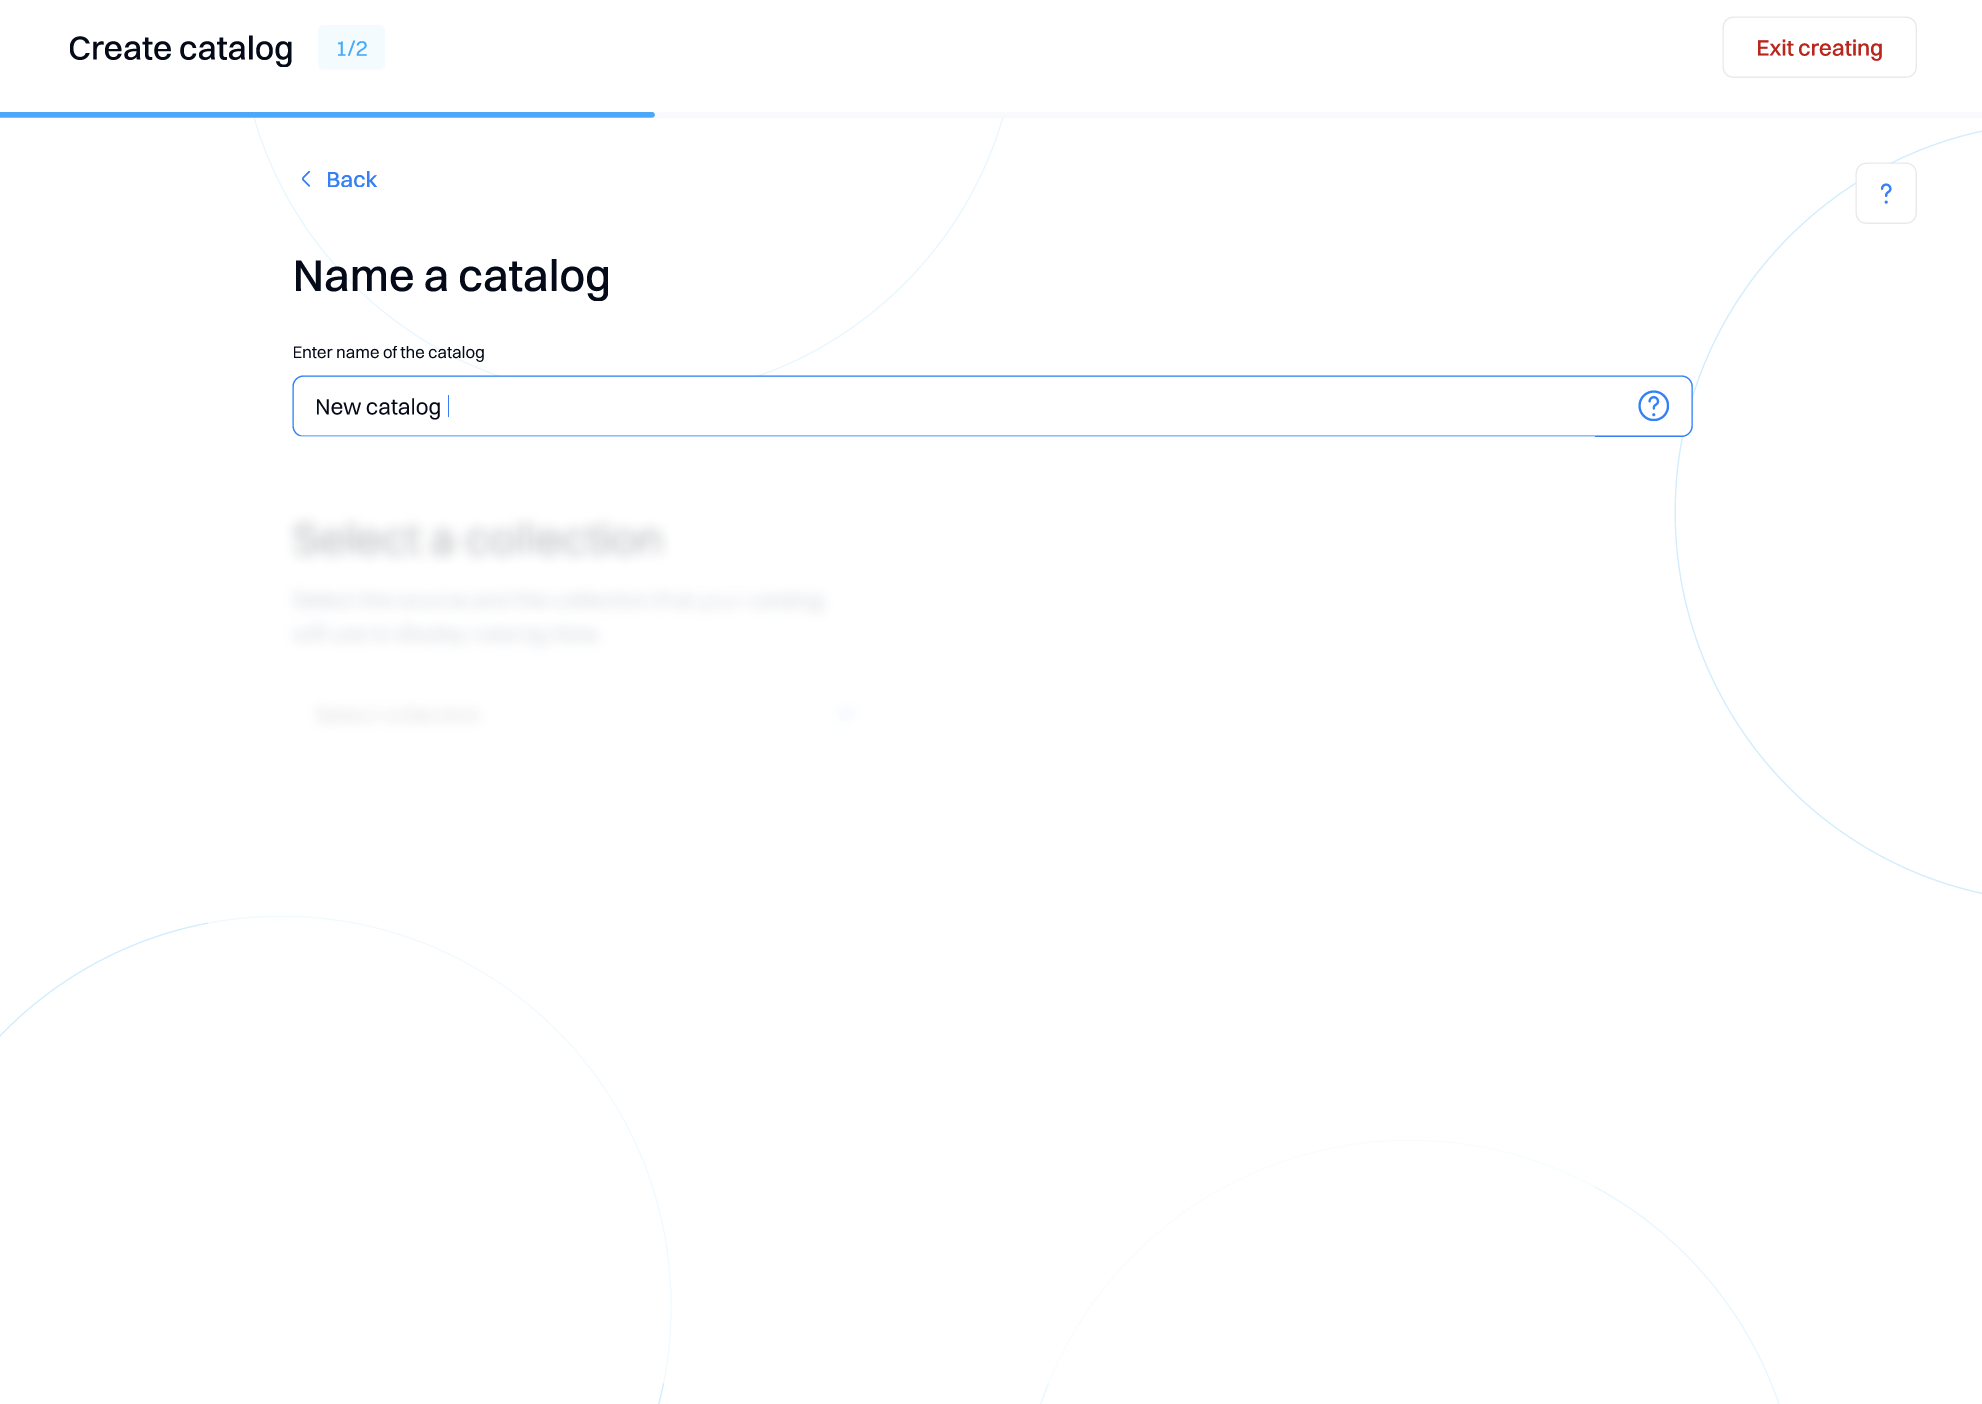Click on the typed New catalog text
The image size is (1982, 1404).
(x=377, y=407)
